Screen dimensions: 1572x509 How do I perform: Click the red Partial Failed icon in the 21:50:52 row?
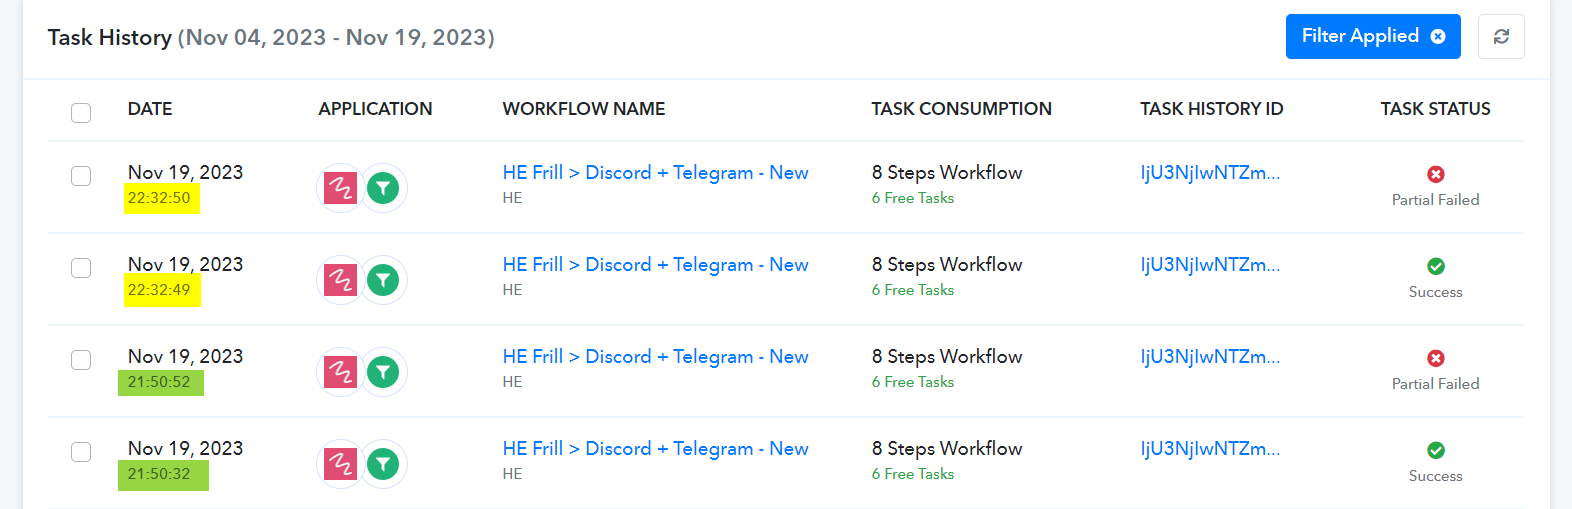click(1436, 358)
